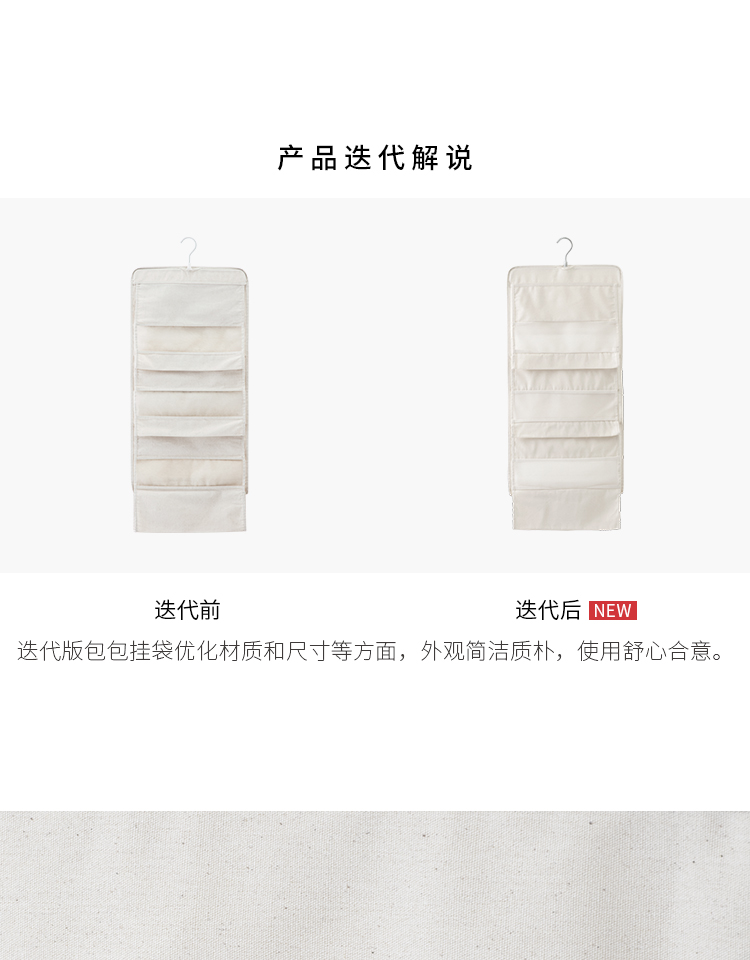Click the description text starting with 迭代版包包挂袋
The image size is (750, 960).
[x=371, y=651]
